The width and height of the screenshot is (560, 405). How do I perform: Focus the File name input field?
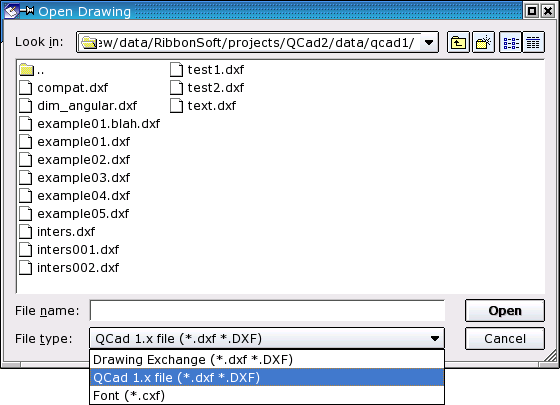coord(267,311)
